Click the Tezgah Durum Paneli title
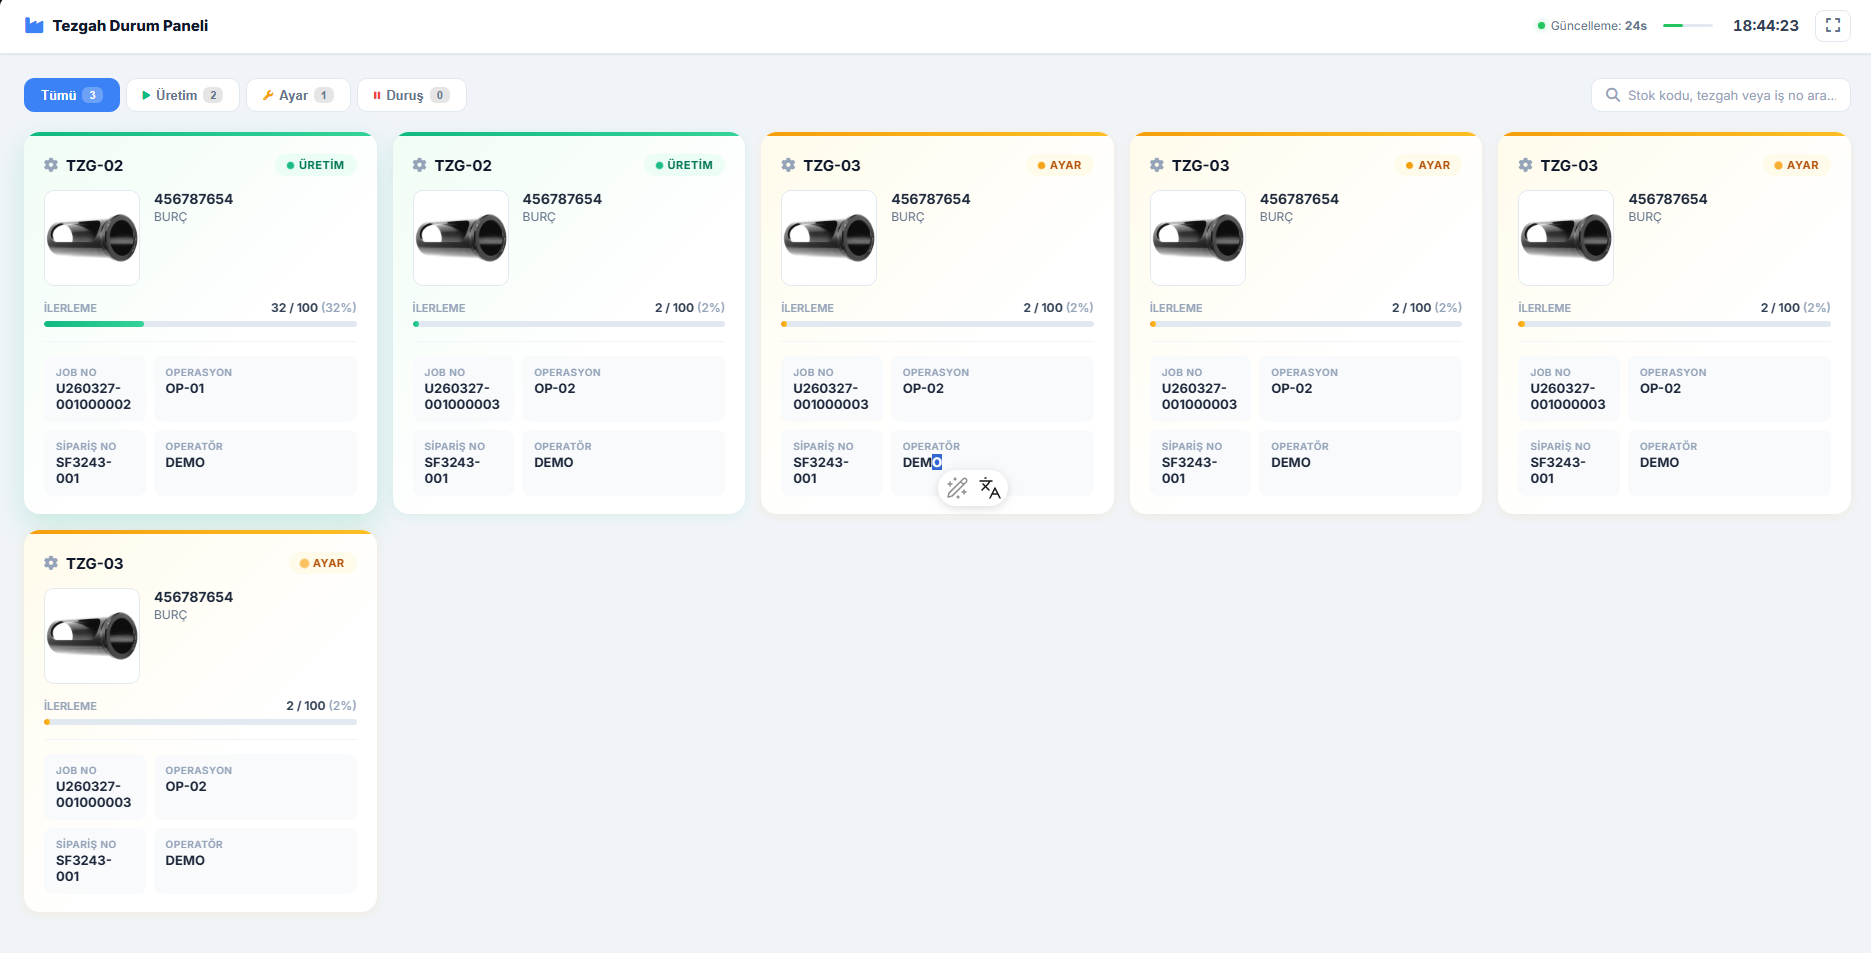The width and height of the screenshot is (1871, 953). point(130,26)
